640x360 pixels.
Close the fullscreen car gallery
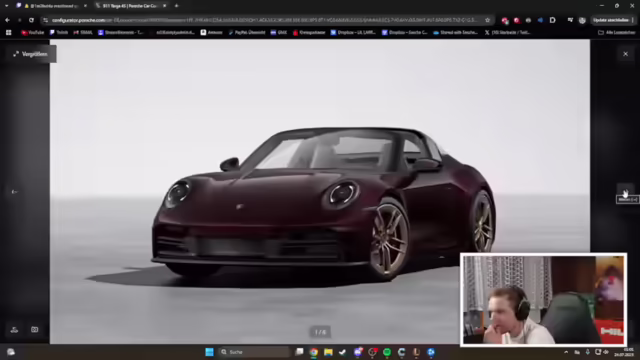(625, 54)
